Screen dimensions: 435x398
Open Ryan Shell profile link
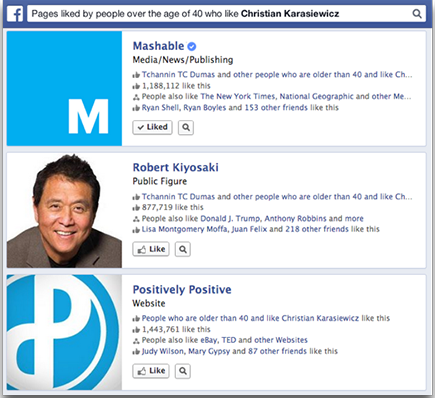click(160, 108)
